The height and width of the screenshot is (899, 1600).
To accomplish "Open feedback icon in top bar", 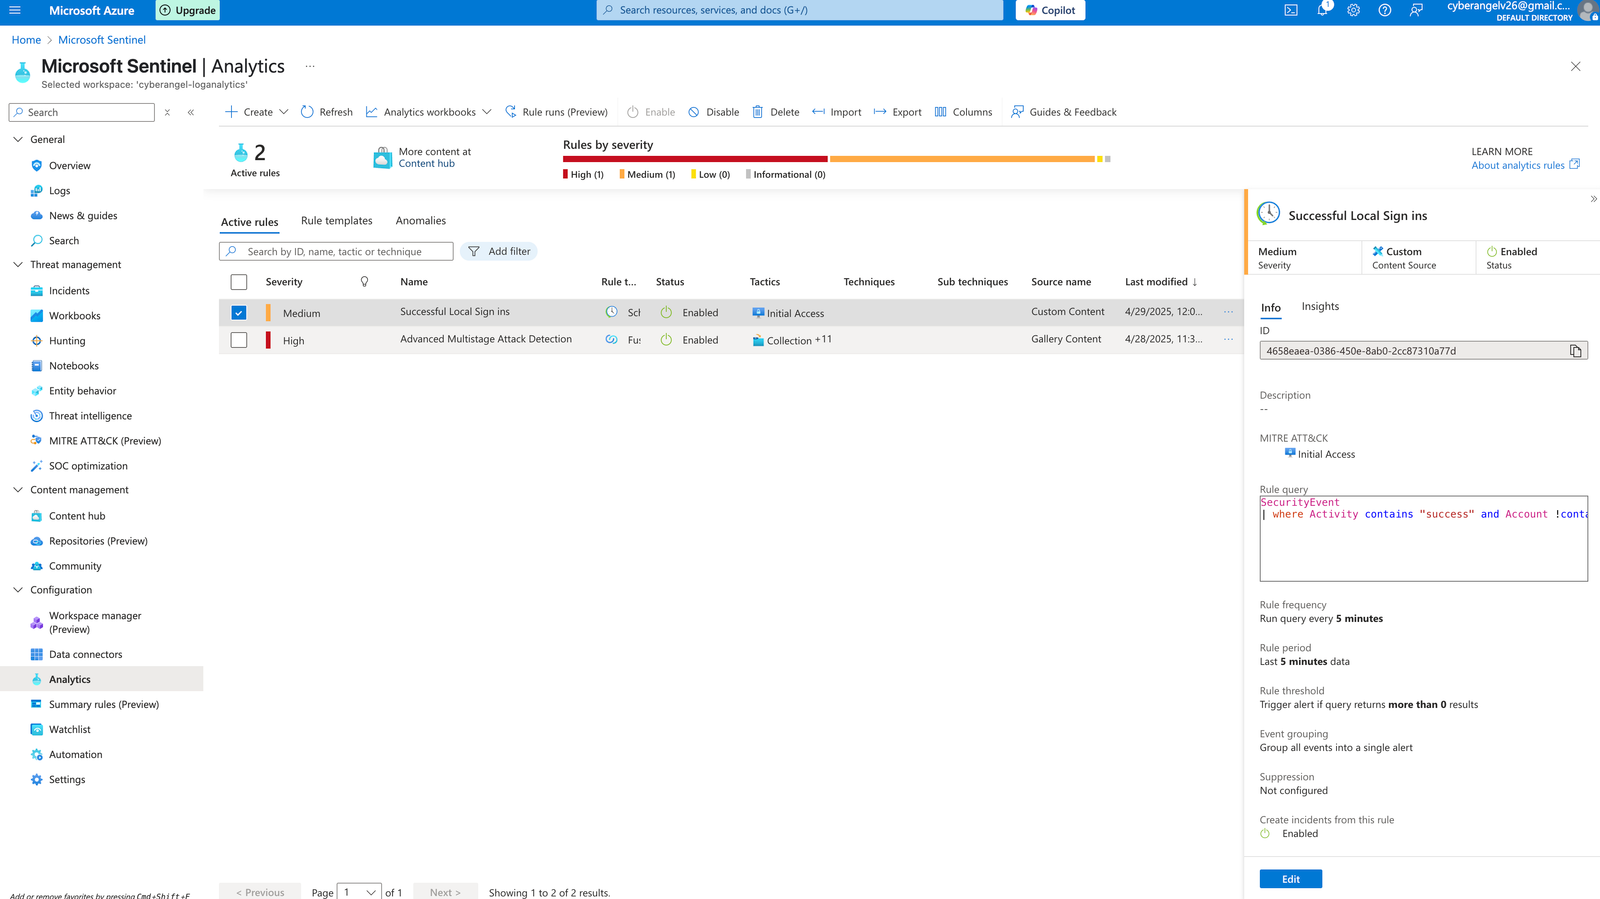I will tap(1416, 10).
